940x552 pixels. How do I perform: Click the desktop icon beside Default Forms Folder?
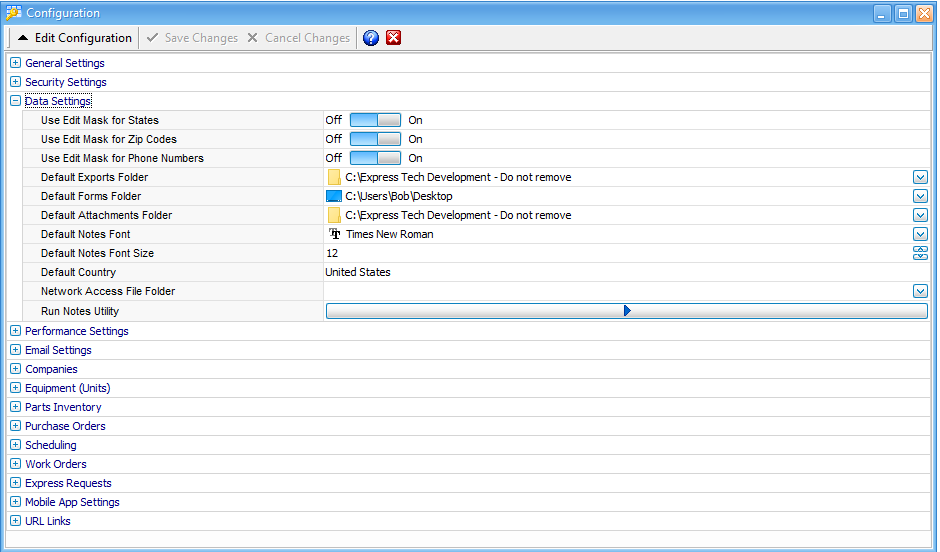[334, 196]
